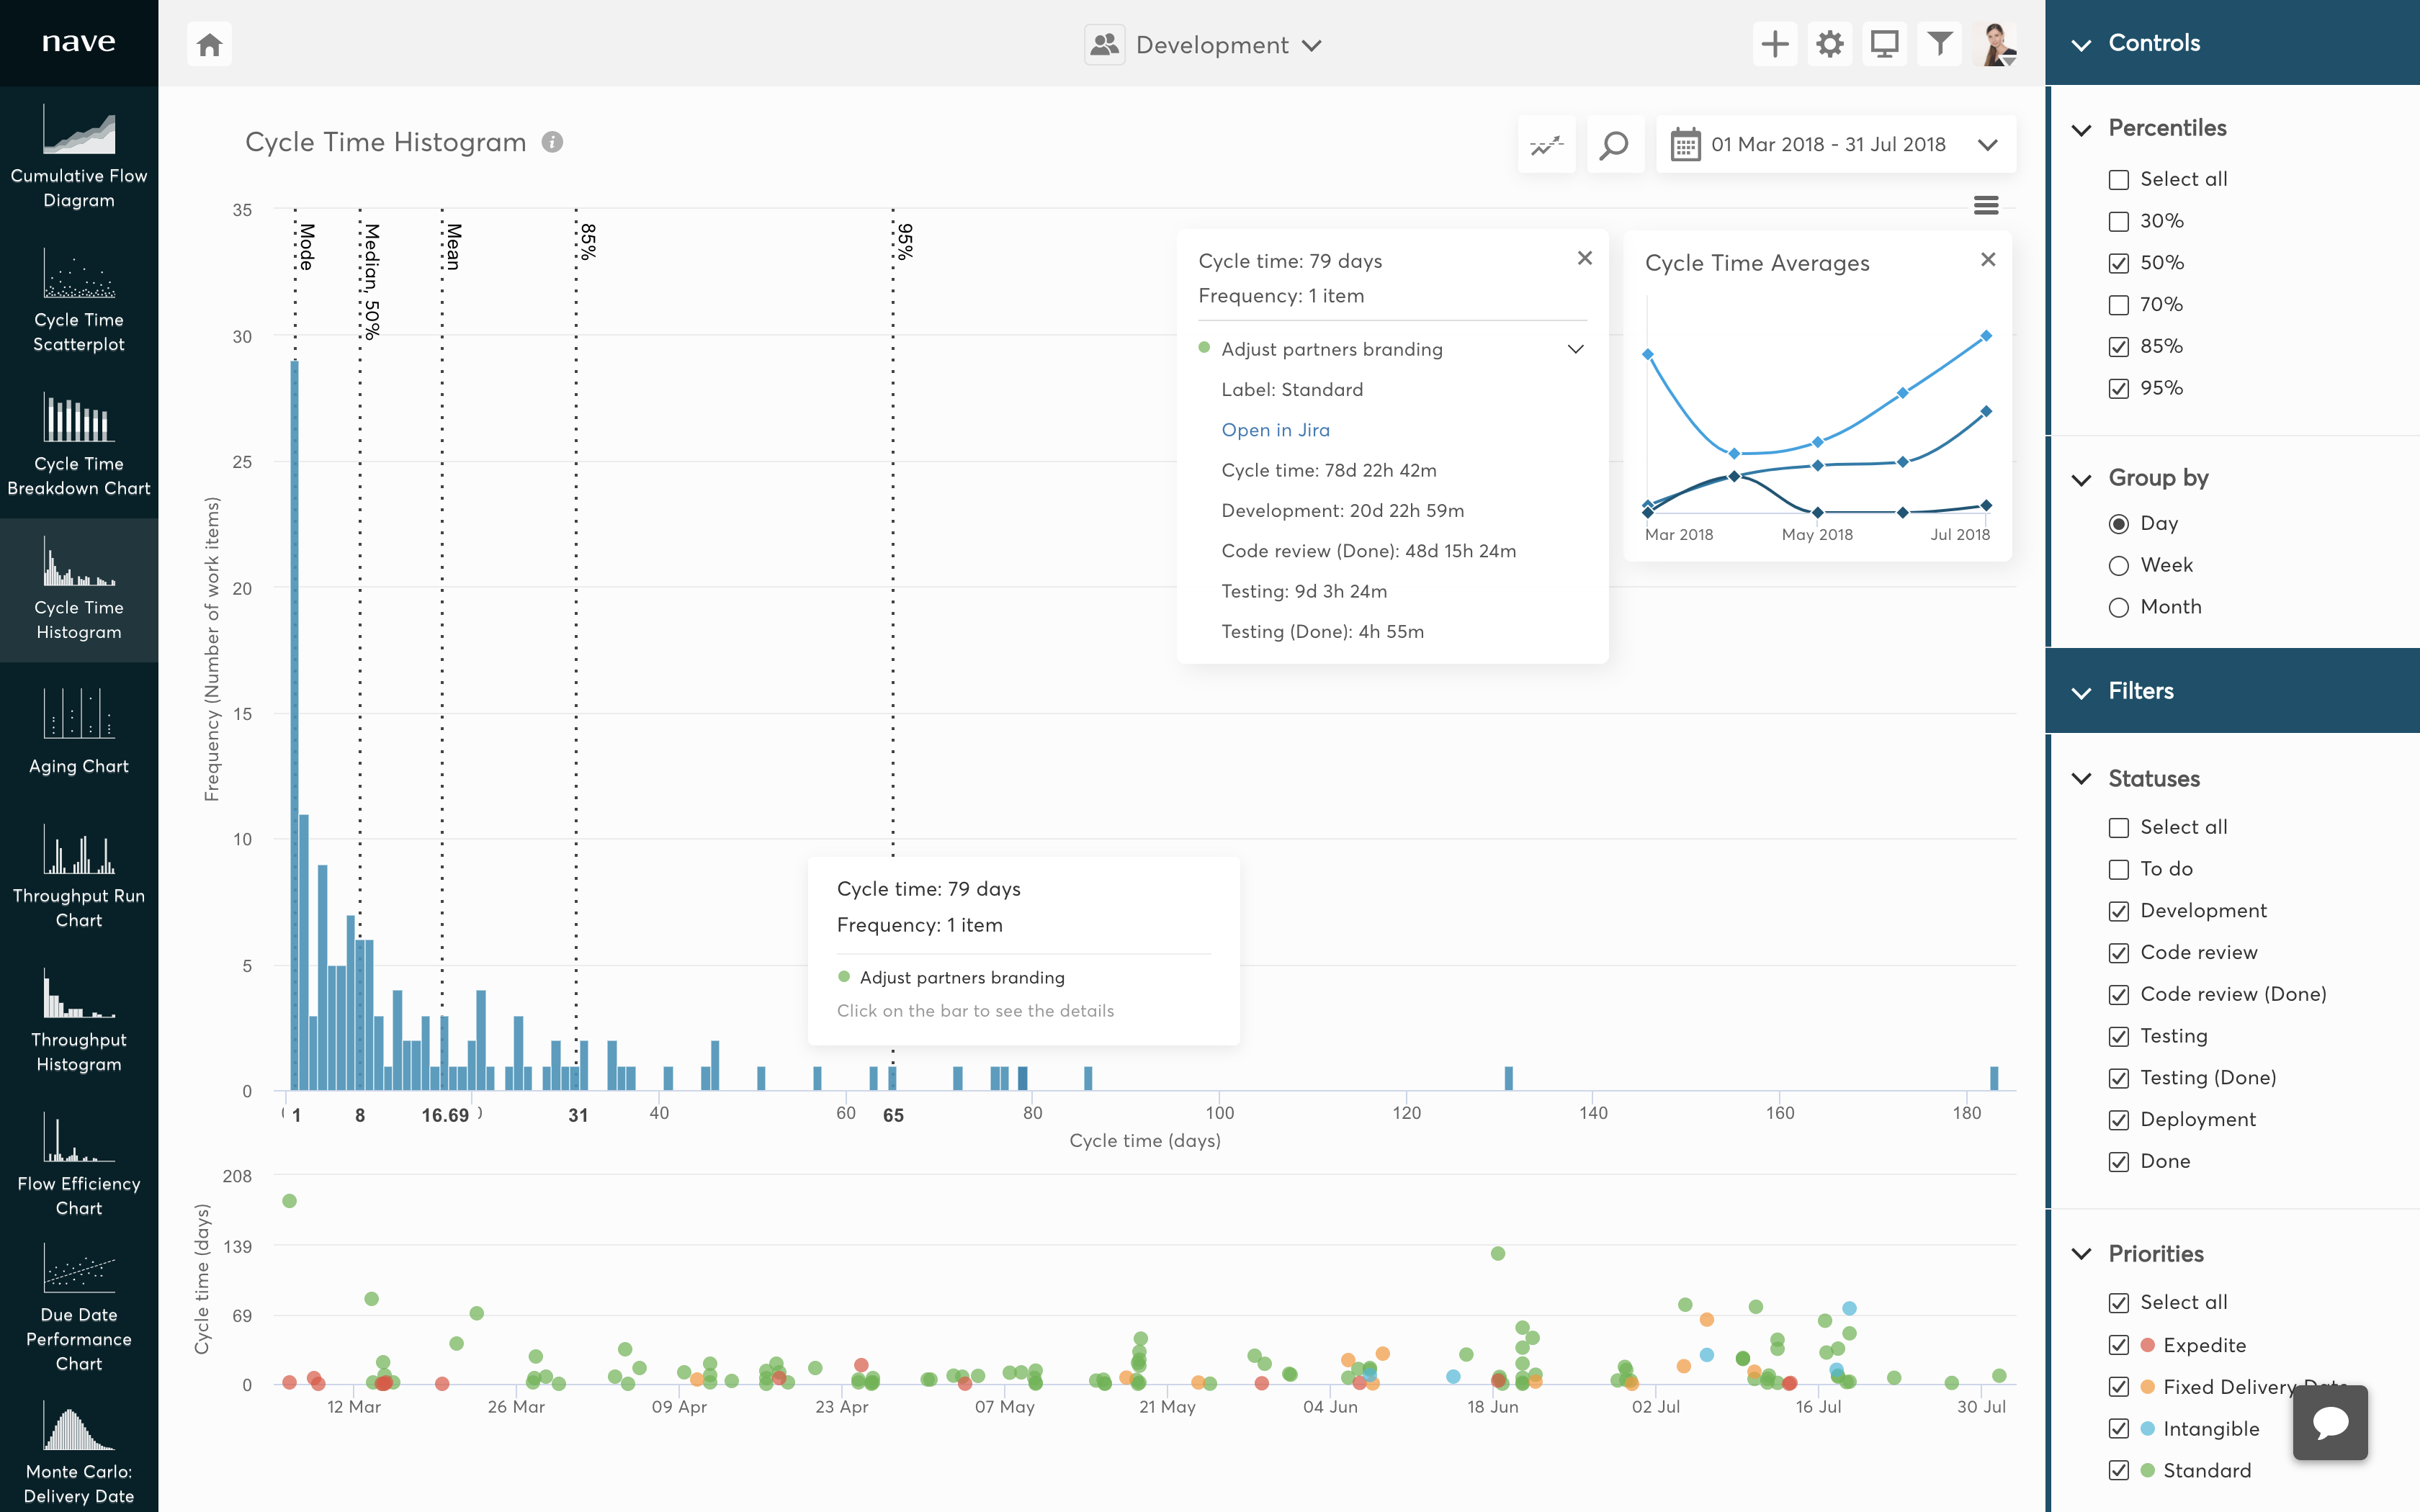Close the Cycle Time Averages popup
The image size is (2420, 1512).
1987,260
